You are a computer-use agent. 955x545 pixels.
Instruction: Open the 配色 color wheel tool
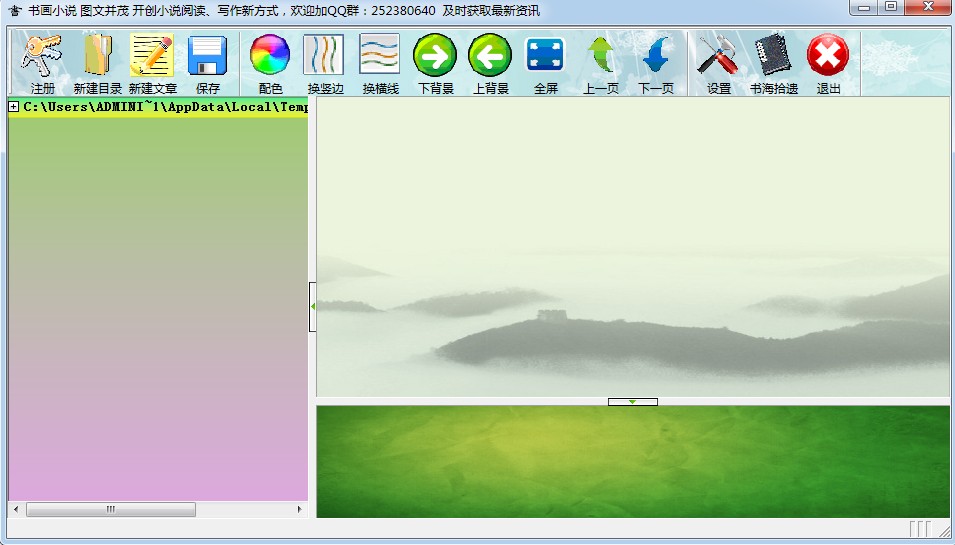pyautogui.click(x=270, y=63)
